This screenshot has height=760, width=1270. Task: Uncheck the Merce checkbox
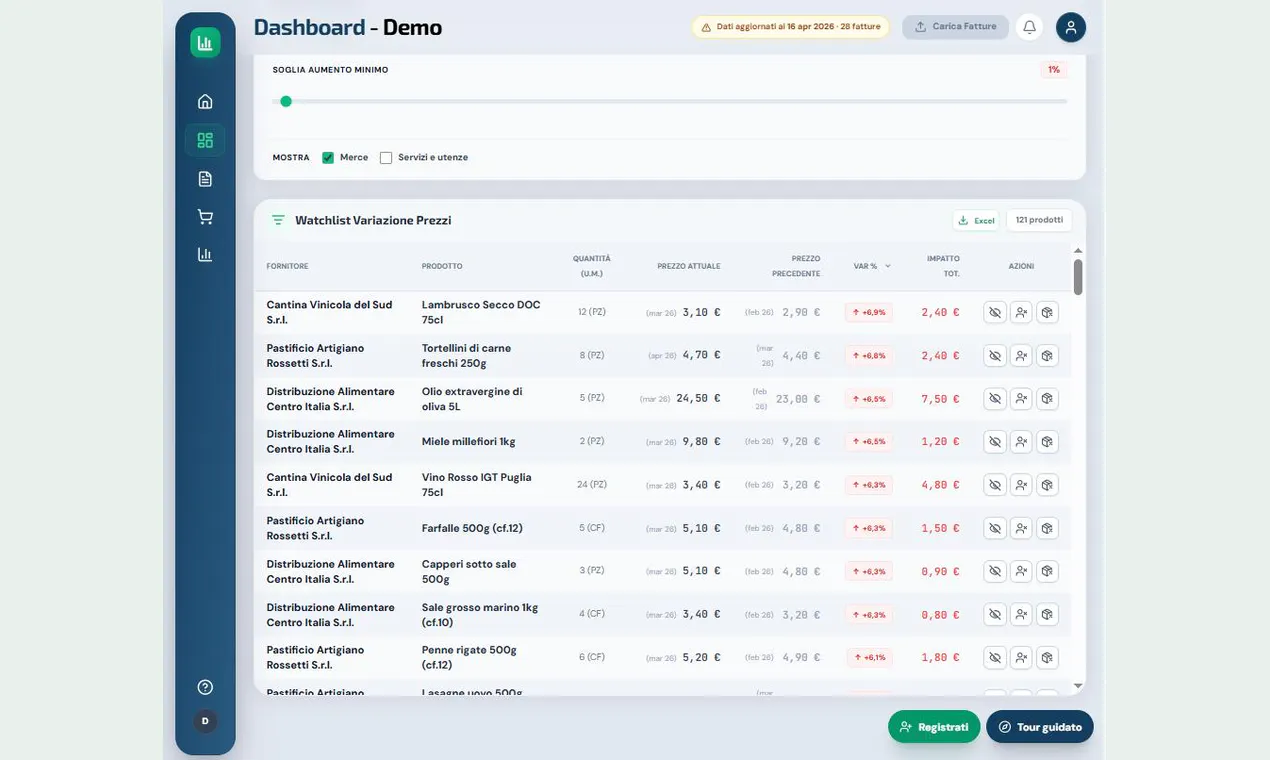[x=328, y=158]
